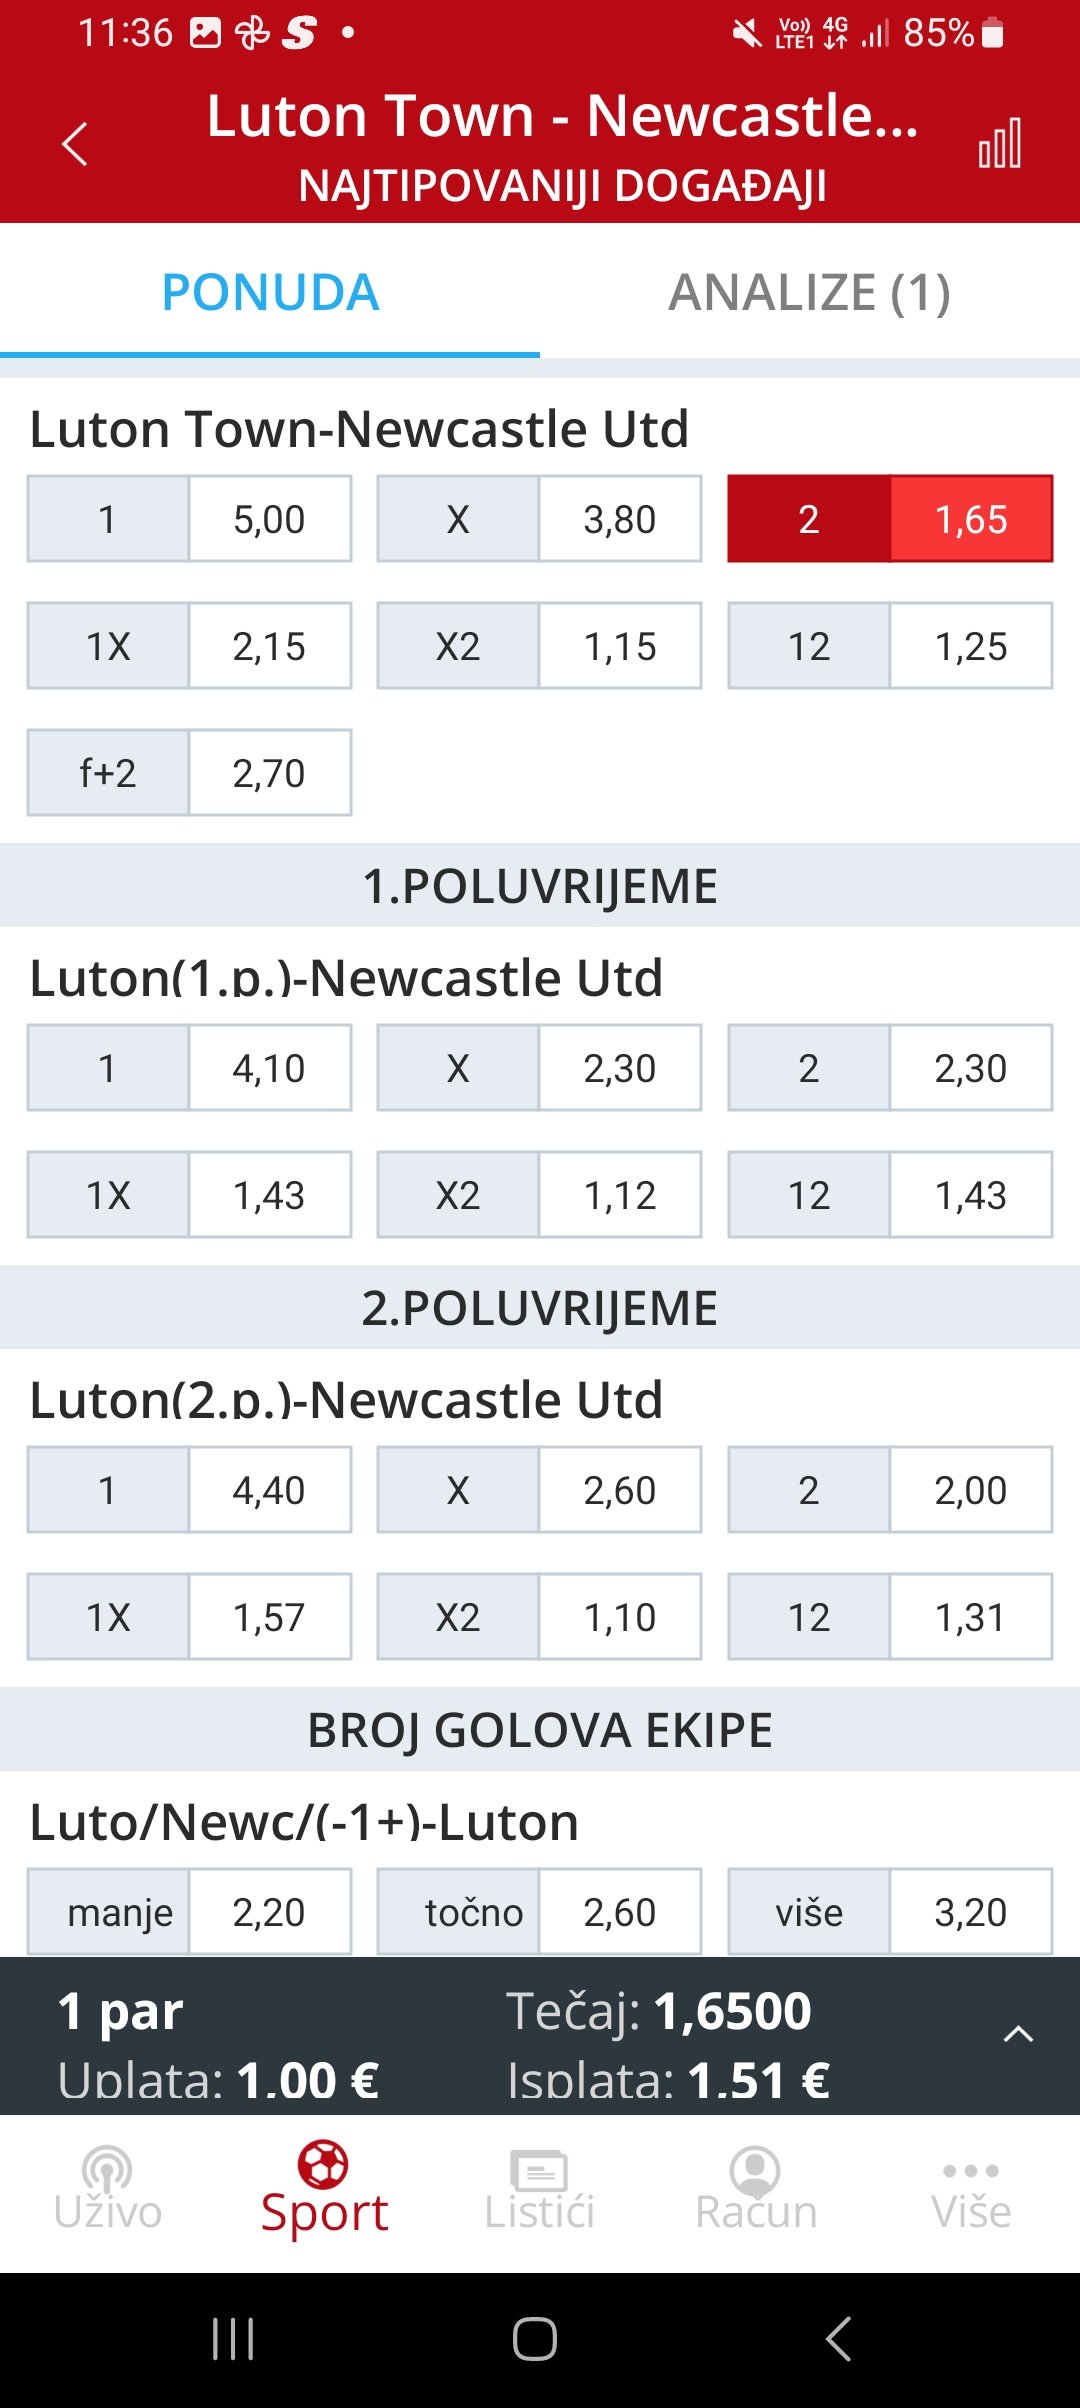The height and width of the screenshot is (2408, 1080).
Task: Select the PONUDA tab
Action: click(x=270, y=292)
